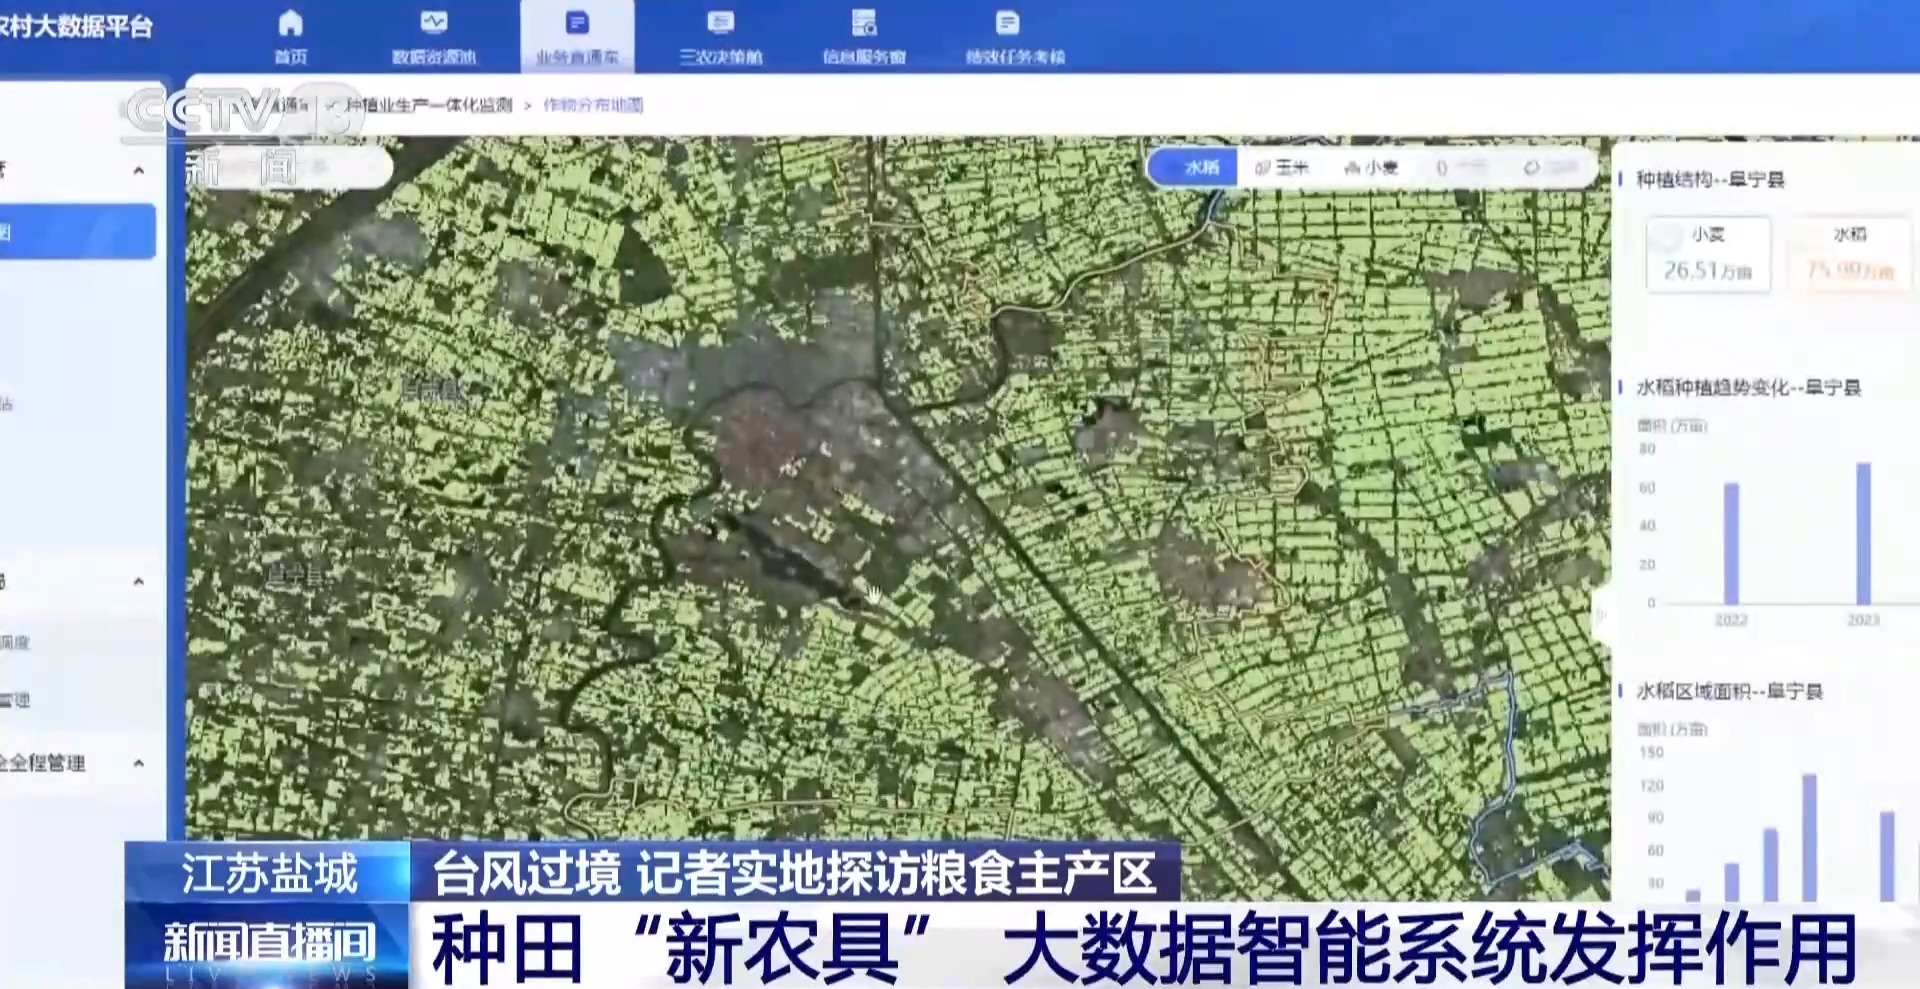
Task: Click the refresh icon in crop toolbar
Action: coord(1531,168)
